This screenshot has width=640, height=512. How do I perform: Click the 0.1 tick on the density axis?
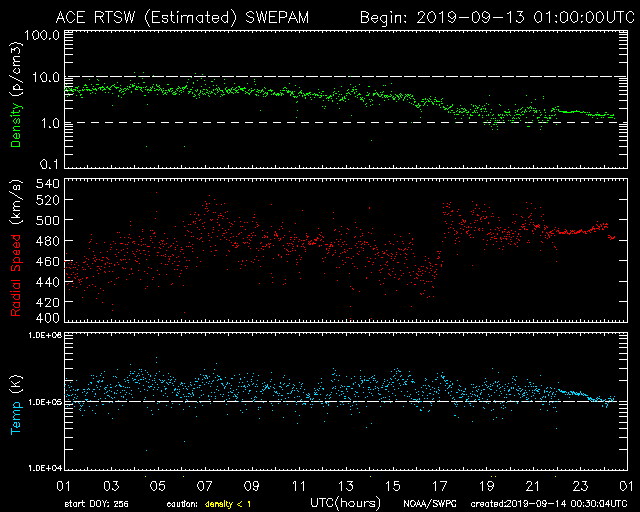click(49, 164)
